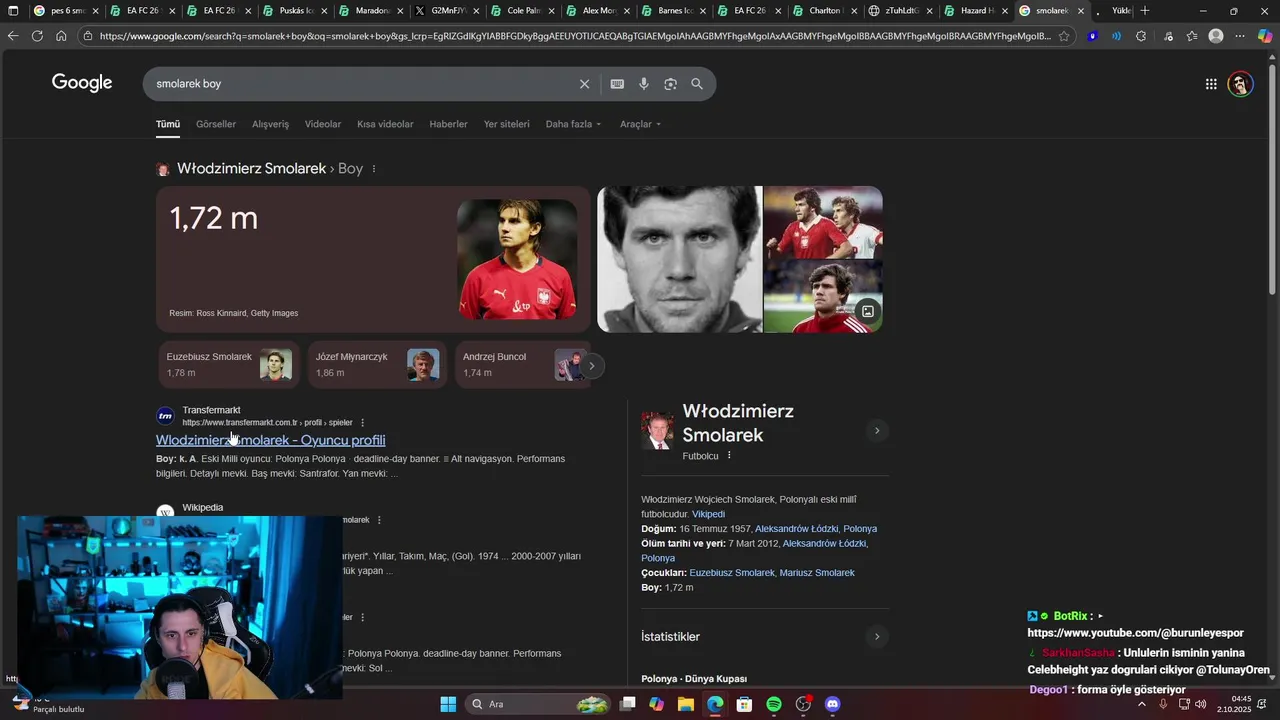Open File Explorer from the taskbar
The width and height of the screenshot is (1280, 720).
[686, 704]
